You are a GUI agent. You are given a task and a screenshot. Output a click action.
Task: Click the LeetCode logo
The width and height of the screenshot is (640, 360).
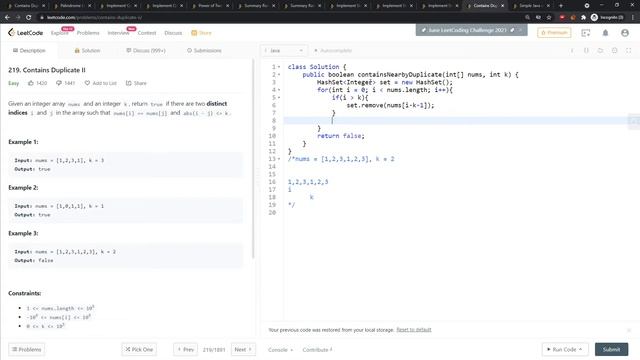coord(25,33)
